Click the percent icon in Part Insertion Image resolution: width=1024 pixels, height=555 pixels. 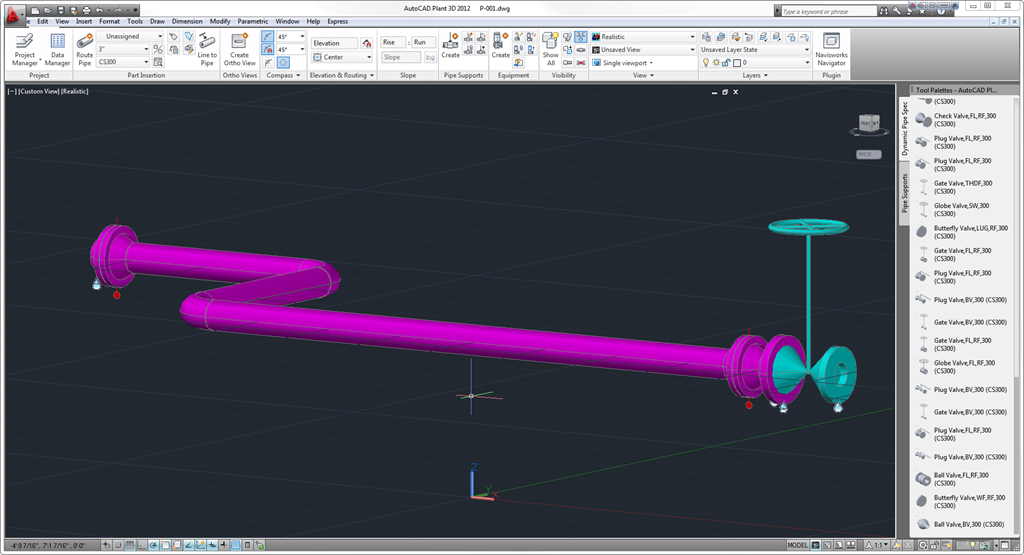pyautogui.click(x=158, y=49)
